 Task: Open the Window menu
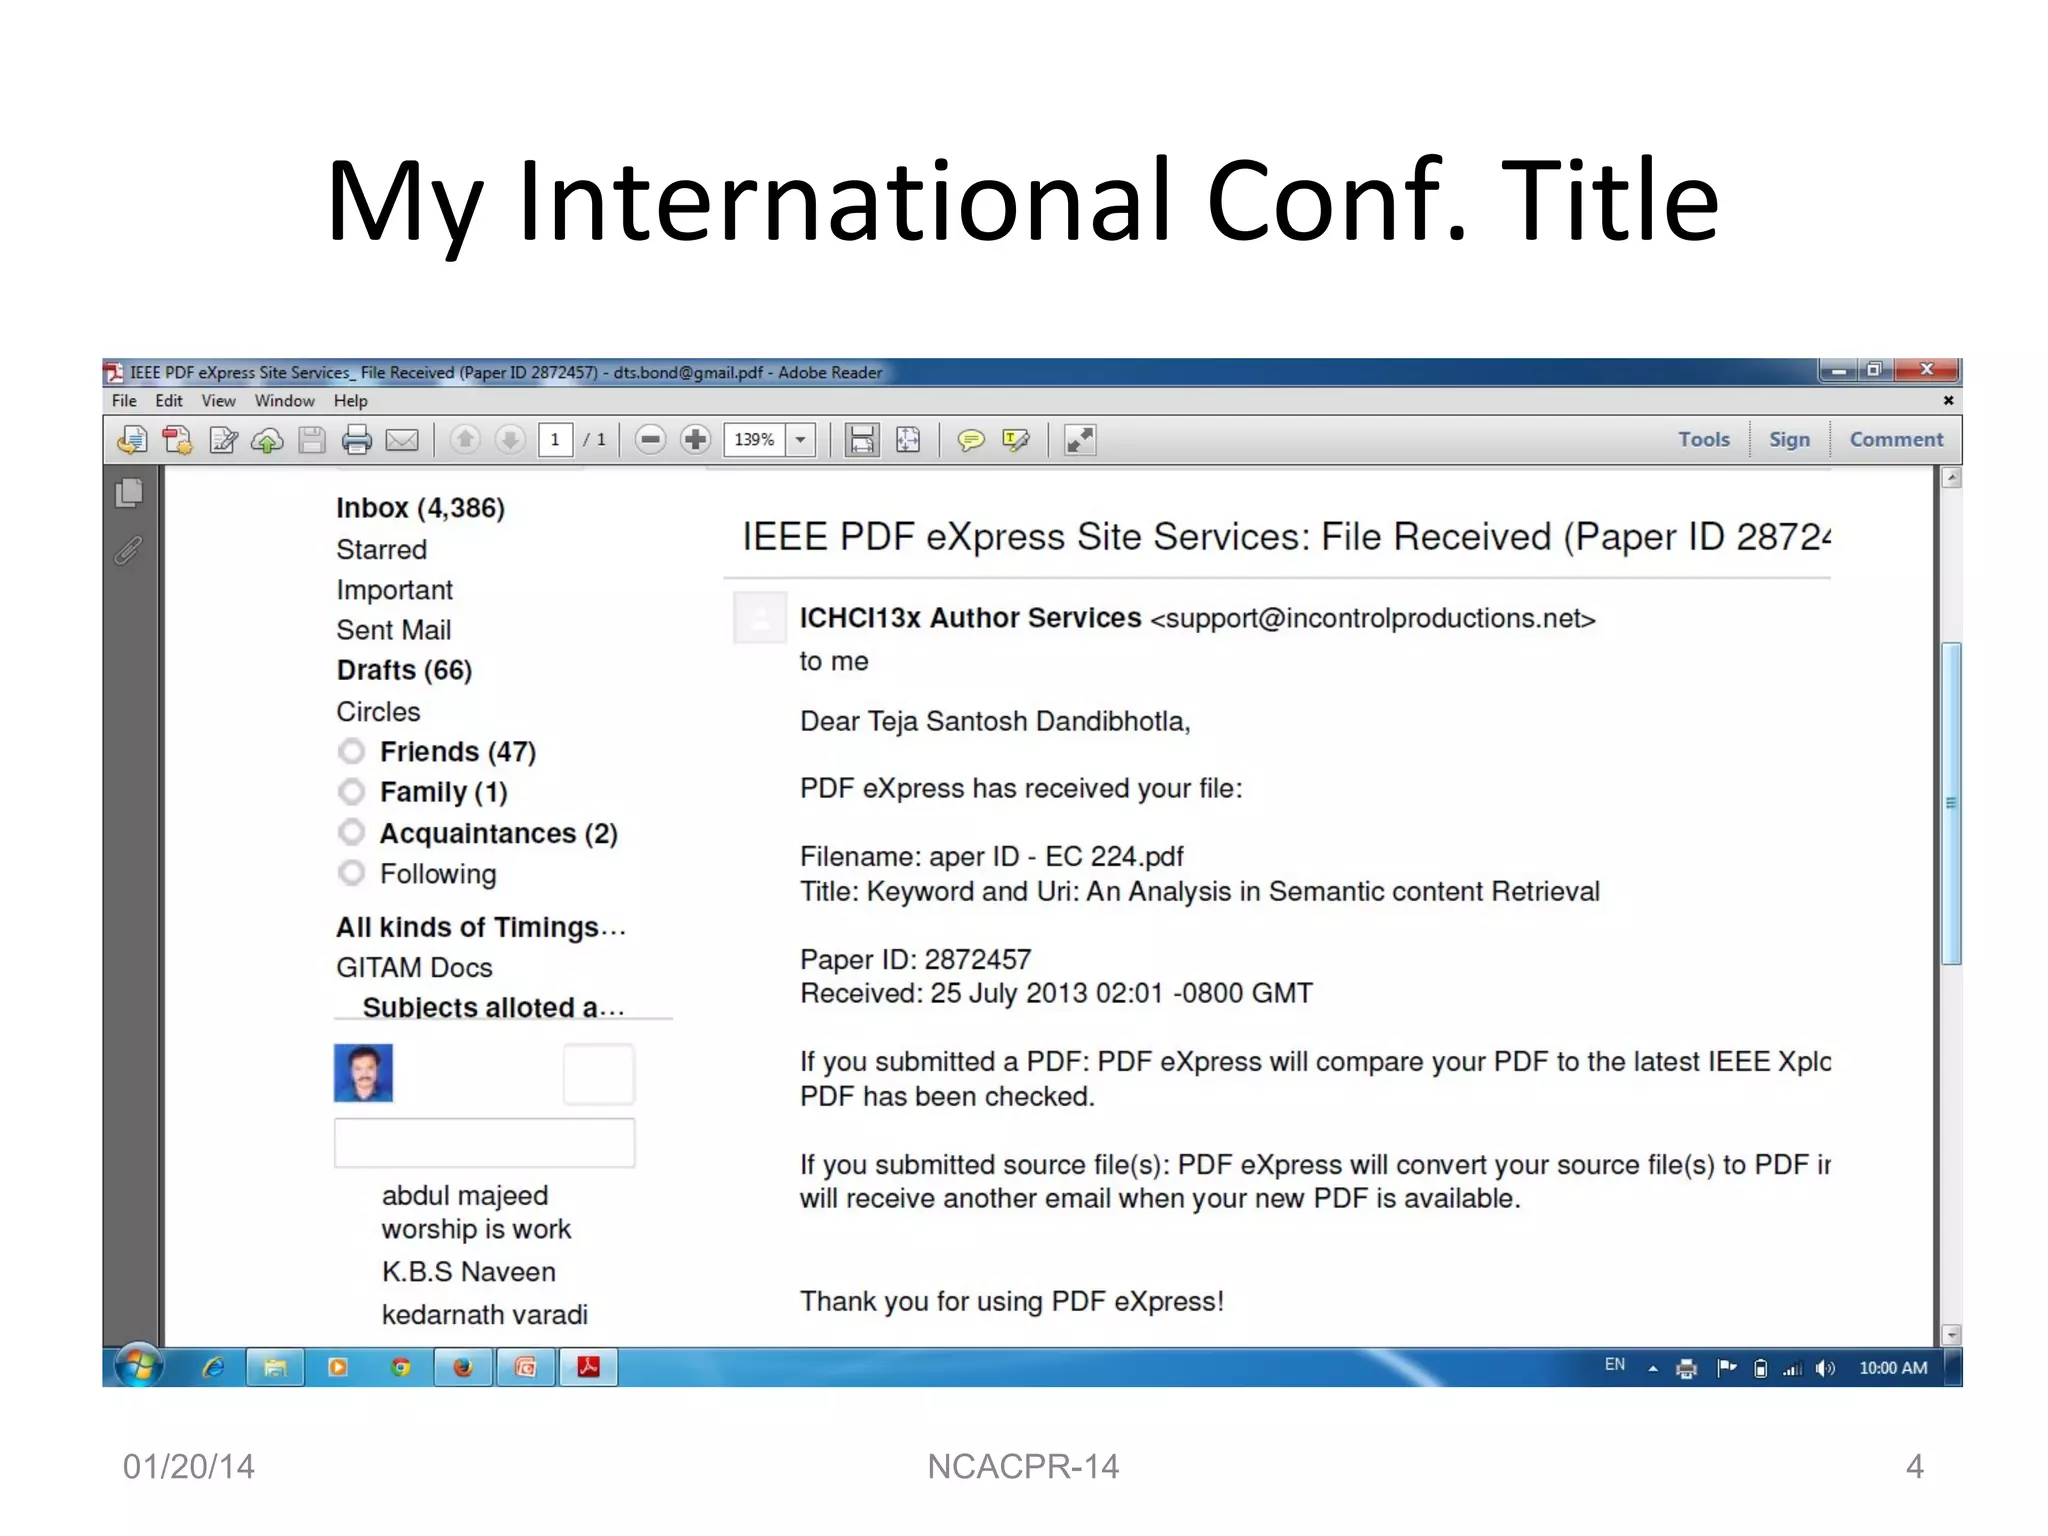284,401
